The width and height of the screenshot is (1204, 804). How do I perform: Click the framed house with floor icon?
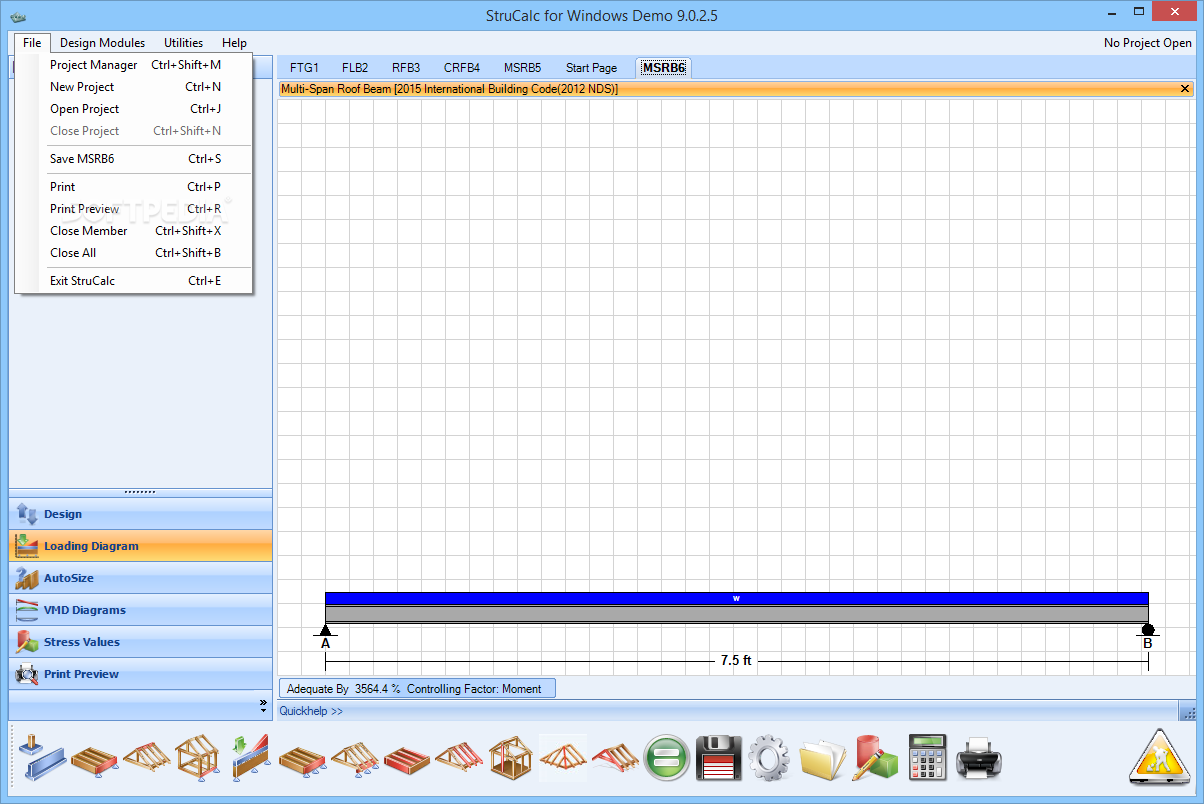[511, 758]
